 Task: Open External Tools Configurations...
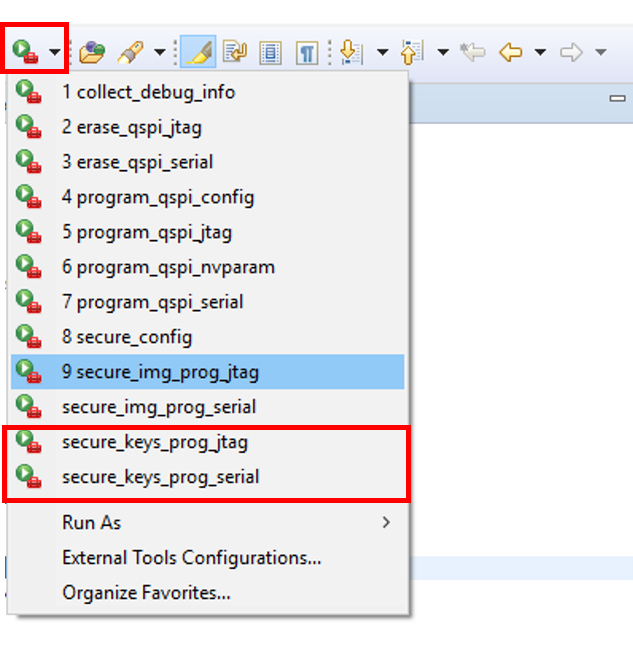pos(208,558)
